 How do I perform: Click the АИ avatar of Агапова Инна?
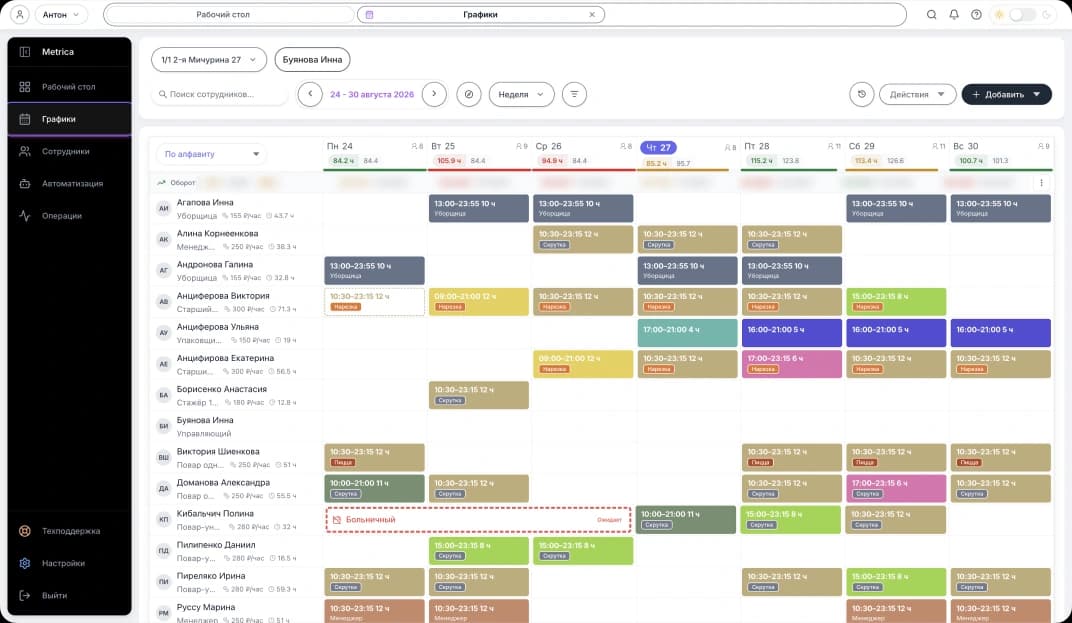[163, 209]
